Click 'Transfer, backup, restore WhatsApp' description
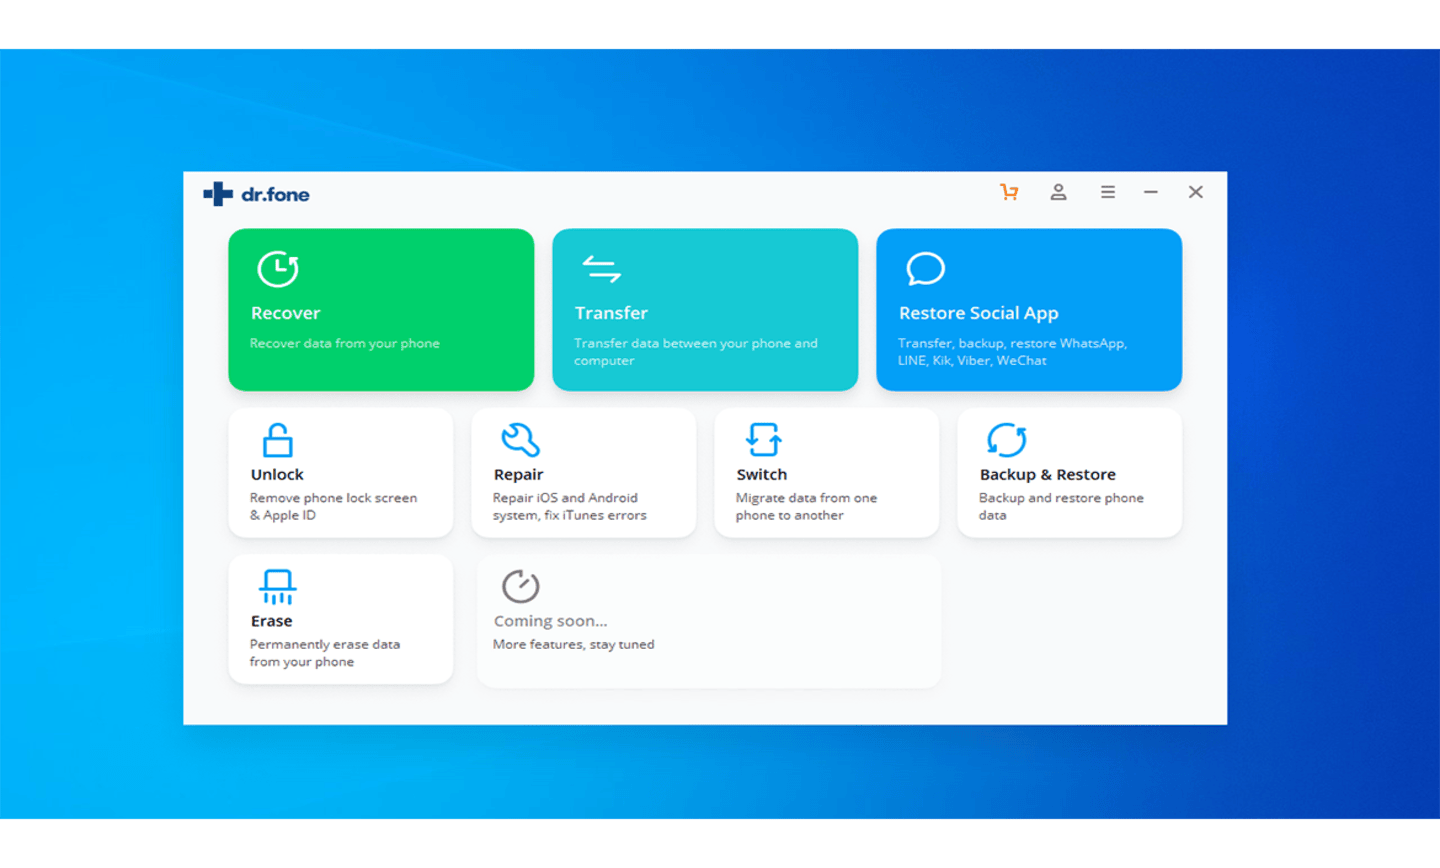This screenshot has width=1440, height=868. pos(1012,352)
